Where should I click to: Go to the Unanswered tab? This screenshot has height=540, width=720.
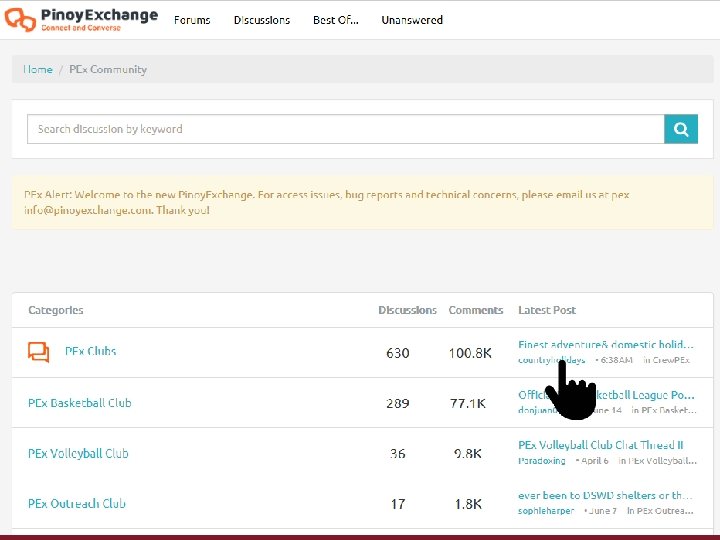point(412,20)
